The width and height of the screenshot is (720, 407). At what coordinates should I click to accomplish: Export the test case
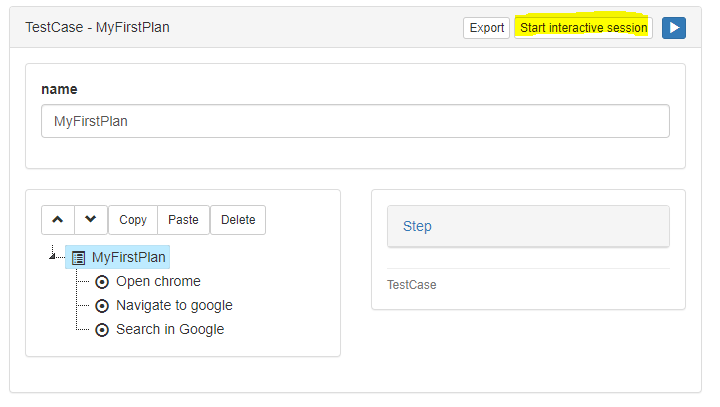[486, 28]
